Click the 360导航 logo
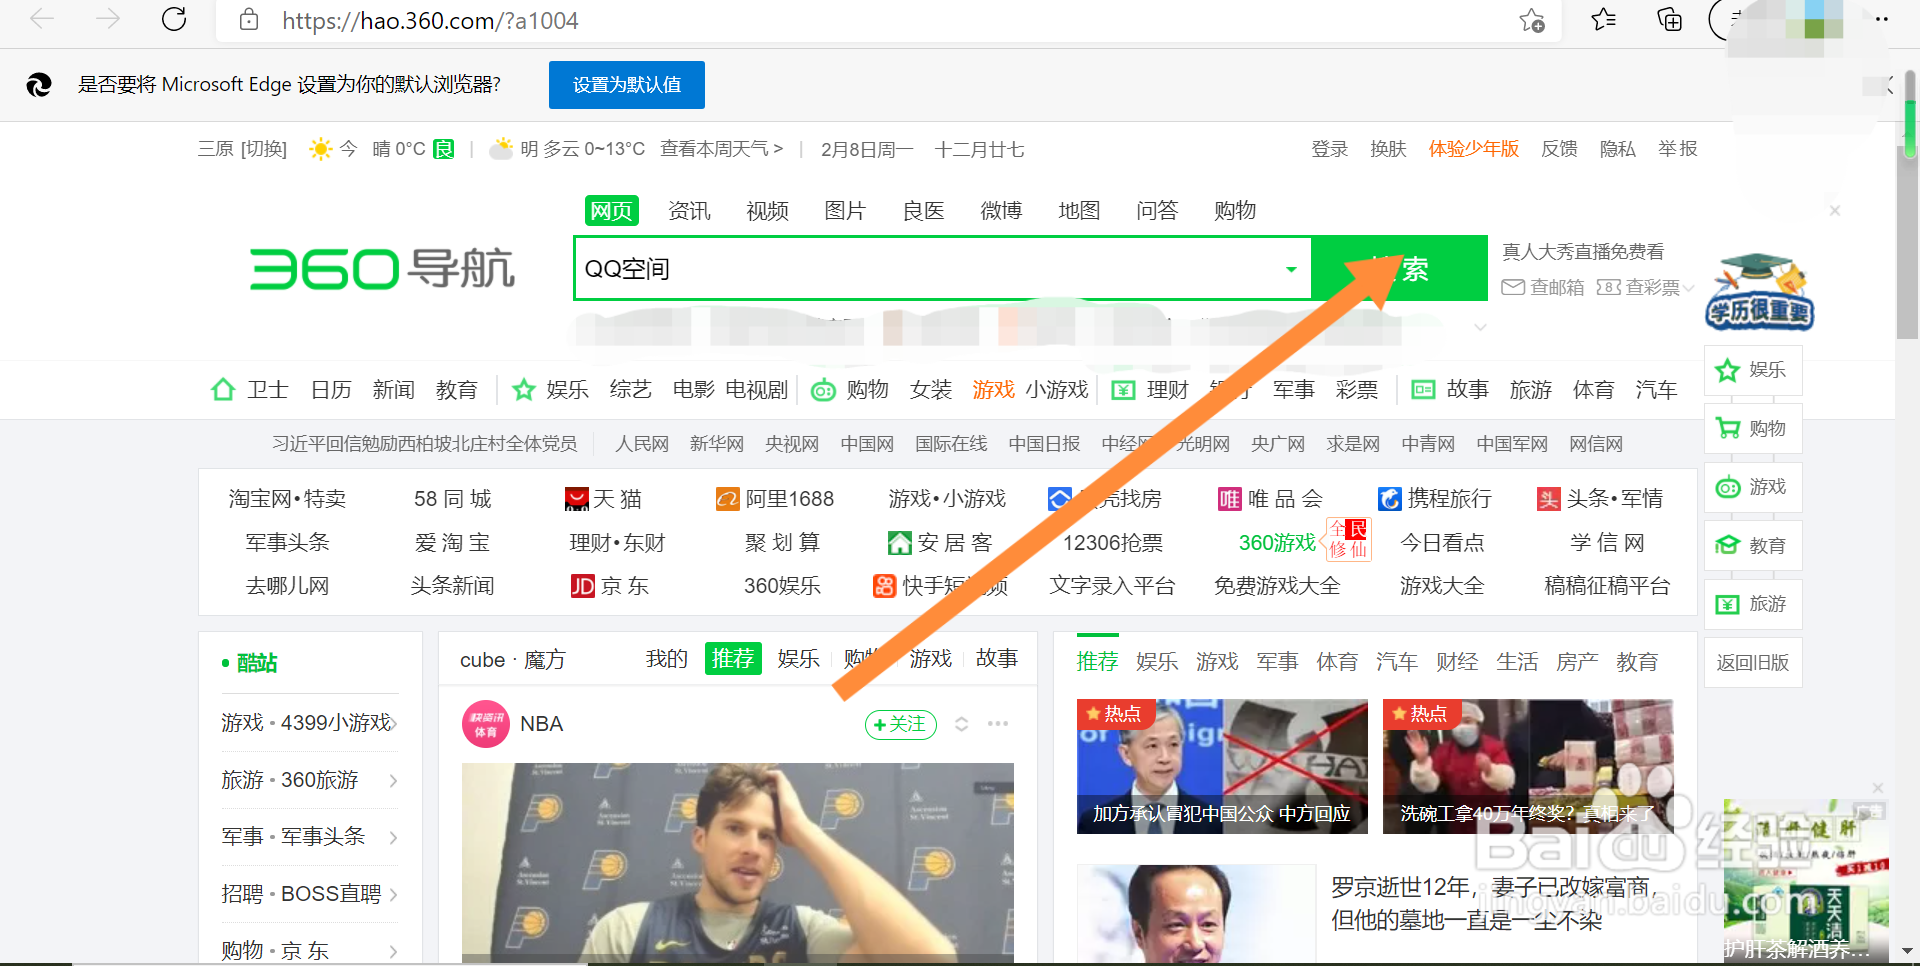 382,269
